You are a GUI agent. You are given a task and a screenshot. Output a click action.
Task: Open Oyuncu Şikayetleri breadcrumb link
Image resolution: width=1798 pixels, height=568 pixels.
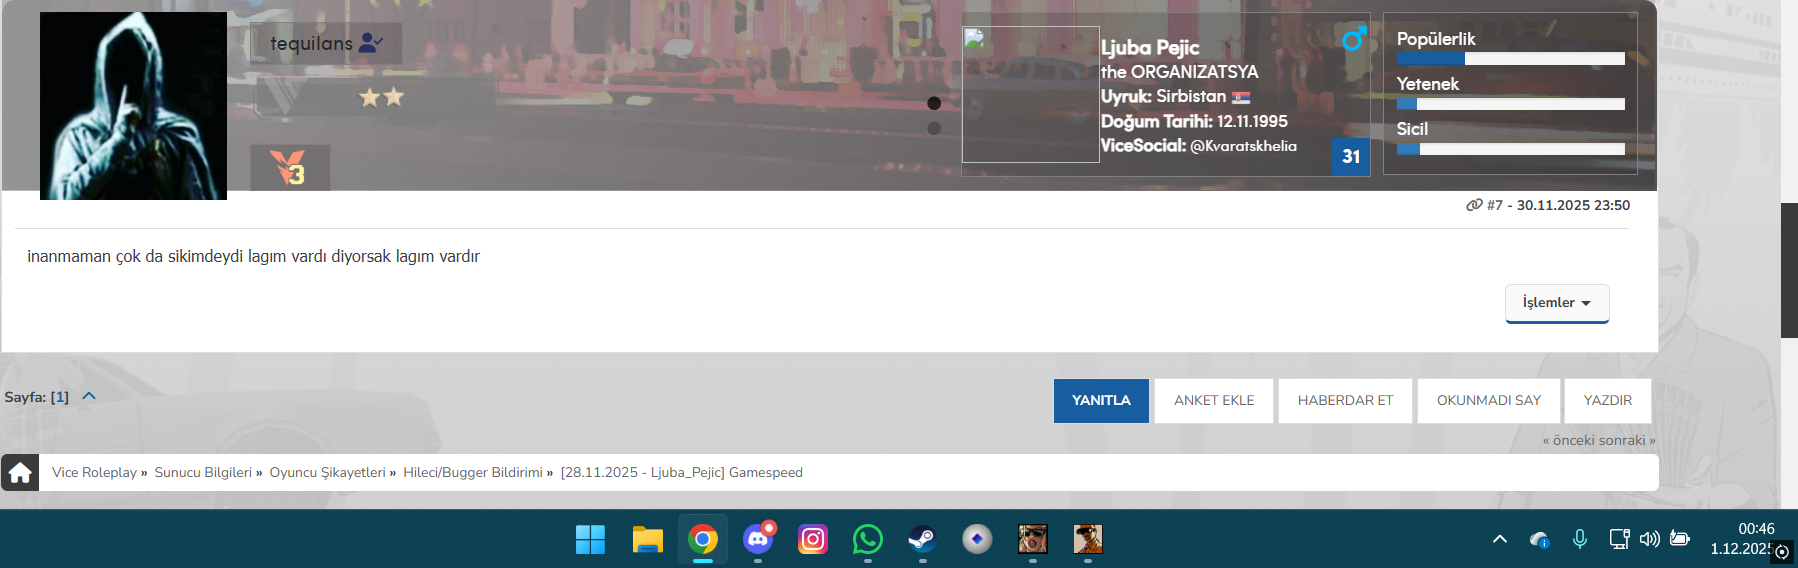(x=327, y=473)
